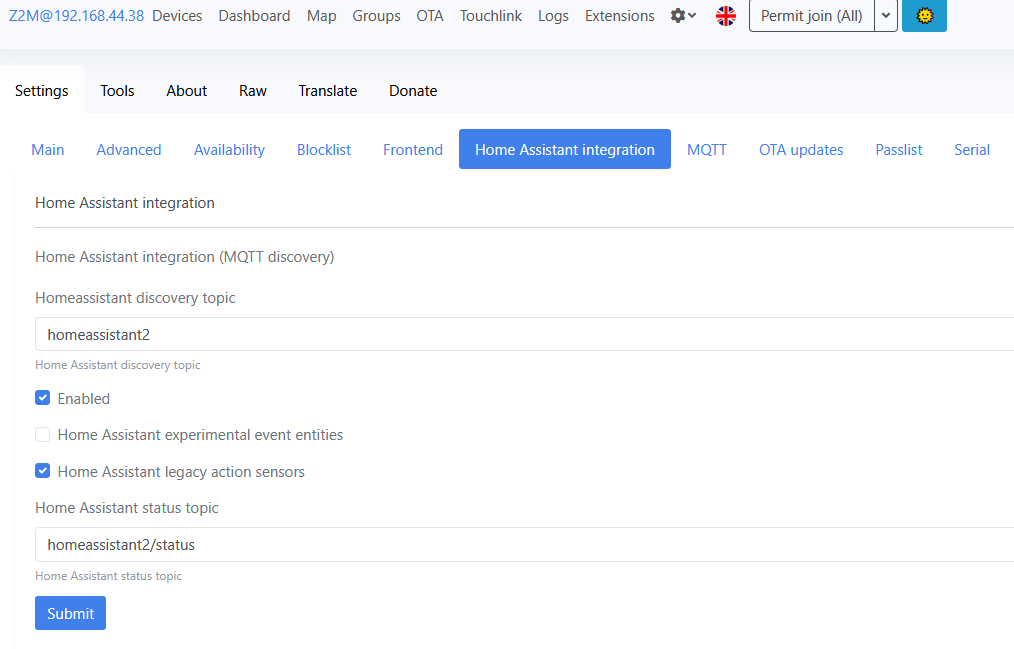The image size is (1014, 649).
Task: Open the Z2M@192.168.44.38 home link
Action: point(76,16)
